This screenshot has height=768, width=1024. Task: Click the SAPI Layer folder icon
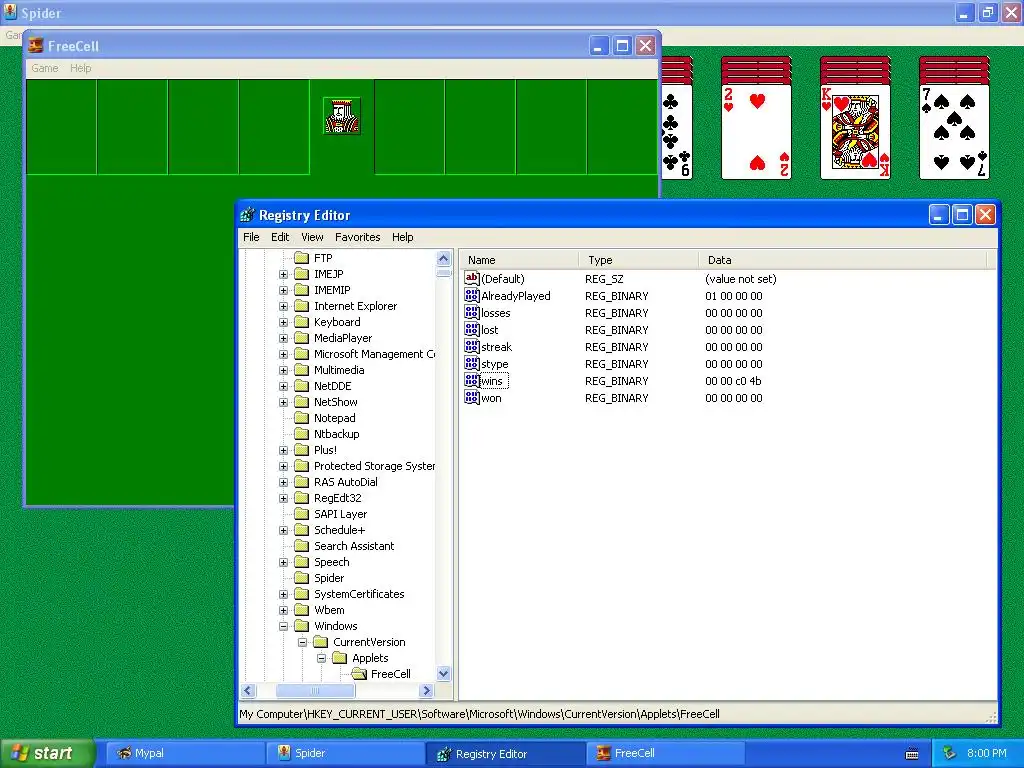(301, 514)
